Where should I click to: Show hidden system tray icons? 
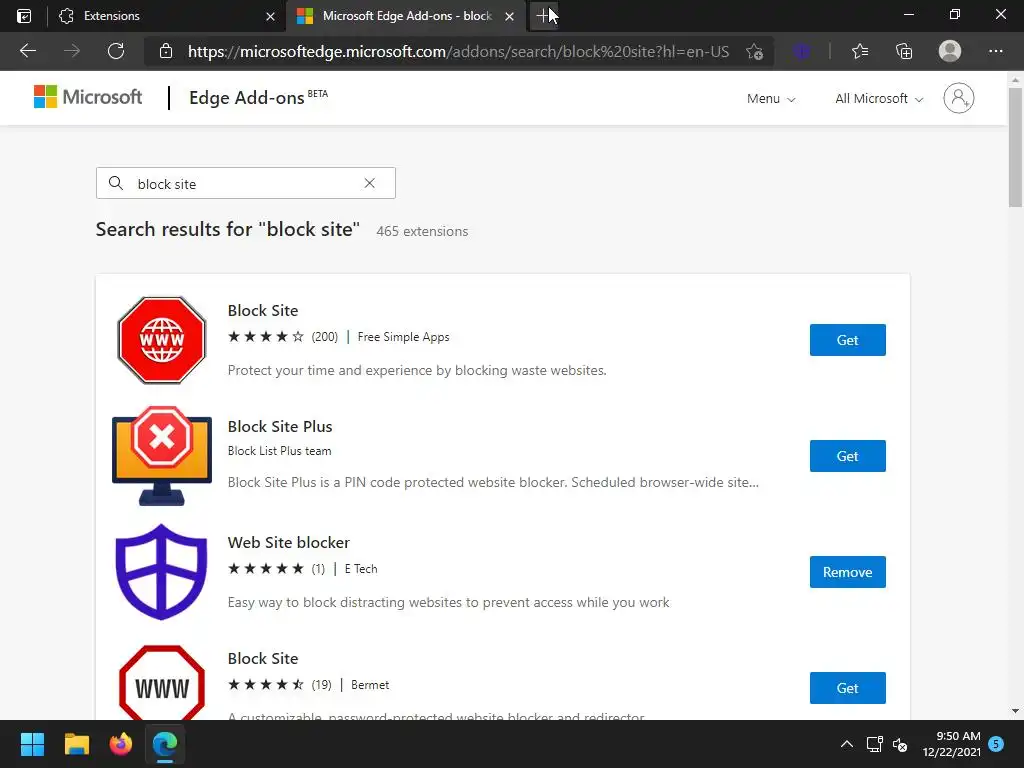(846, 744)
